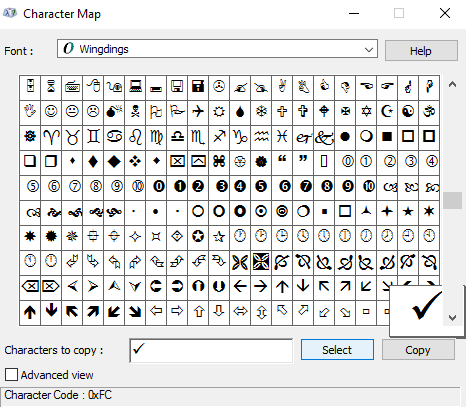Viewport: 466px width, 407px height.
Task: Choose the Star of David symbol
Action: tap(366, 111)
